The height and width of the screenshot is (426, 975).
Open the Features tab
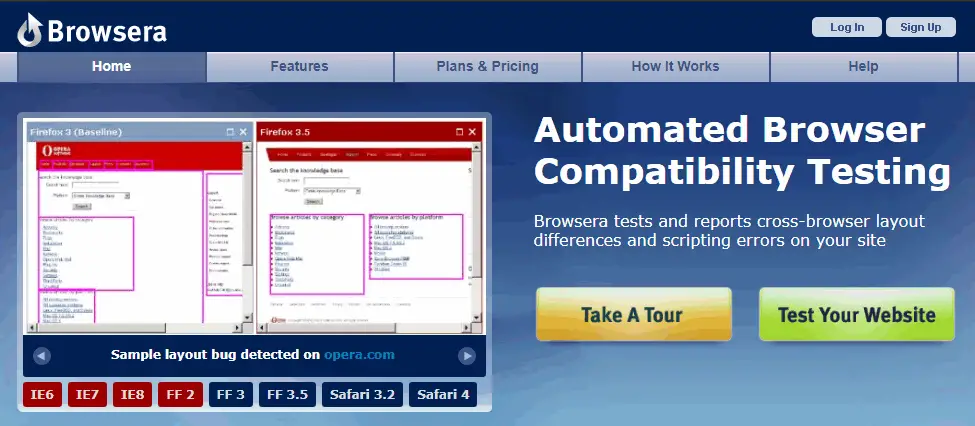coord(299,67)
